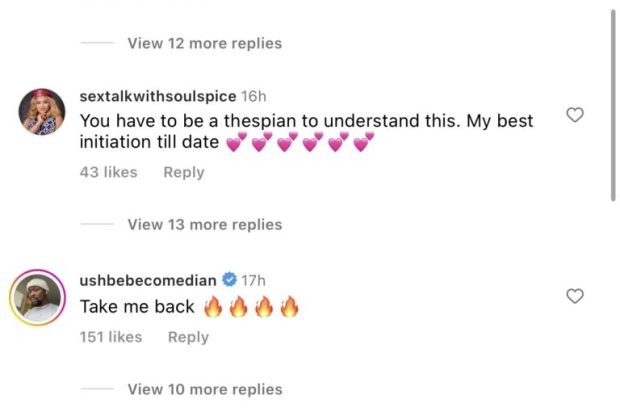Expand View 12 more replies
This screenshot has width=620, height=420.
click(x=204, y=43)
